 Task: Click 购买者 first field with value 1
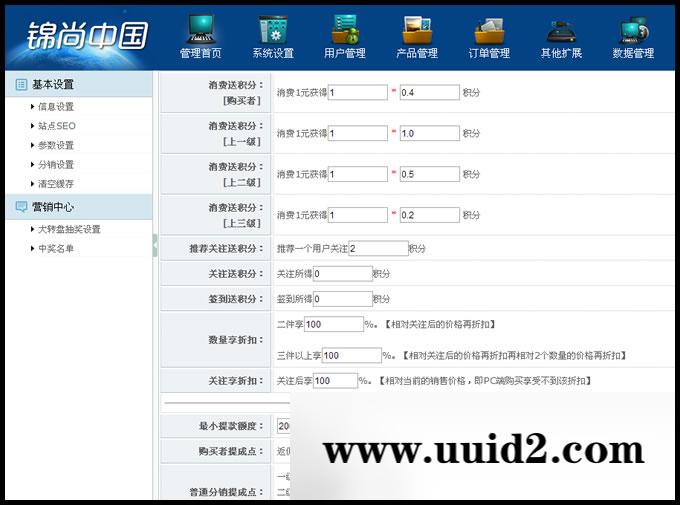(x=358, y=92)
